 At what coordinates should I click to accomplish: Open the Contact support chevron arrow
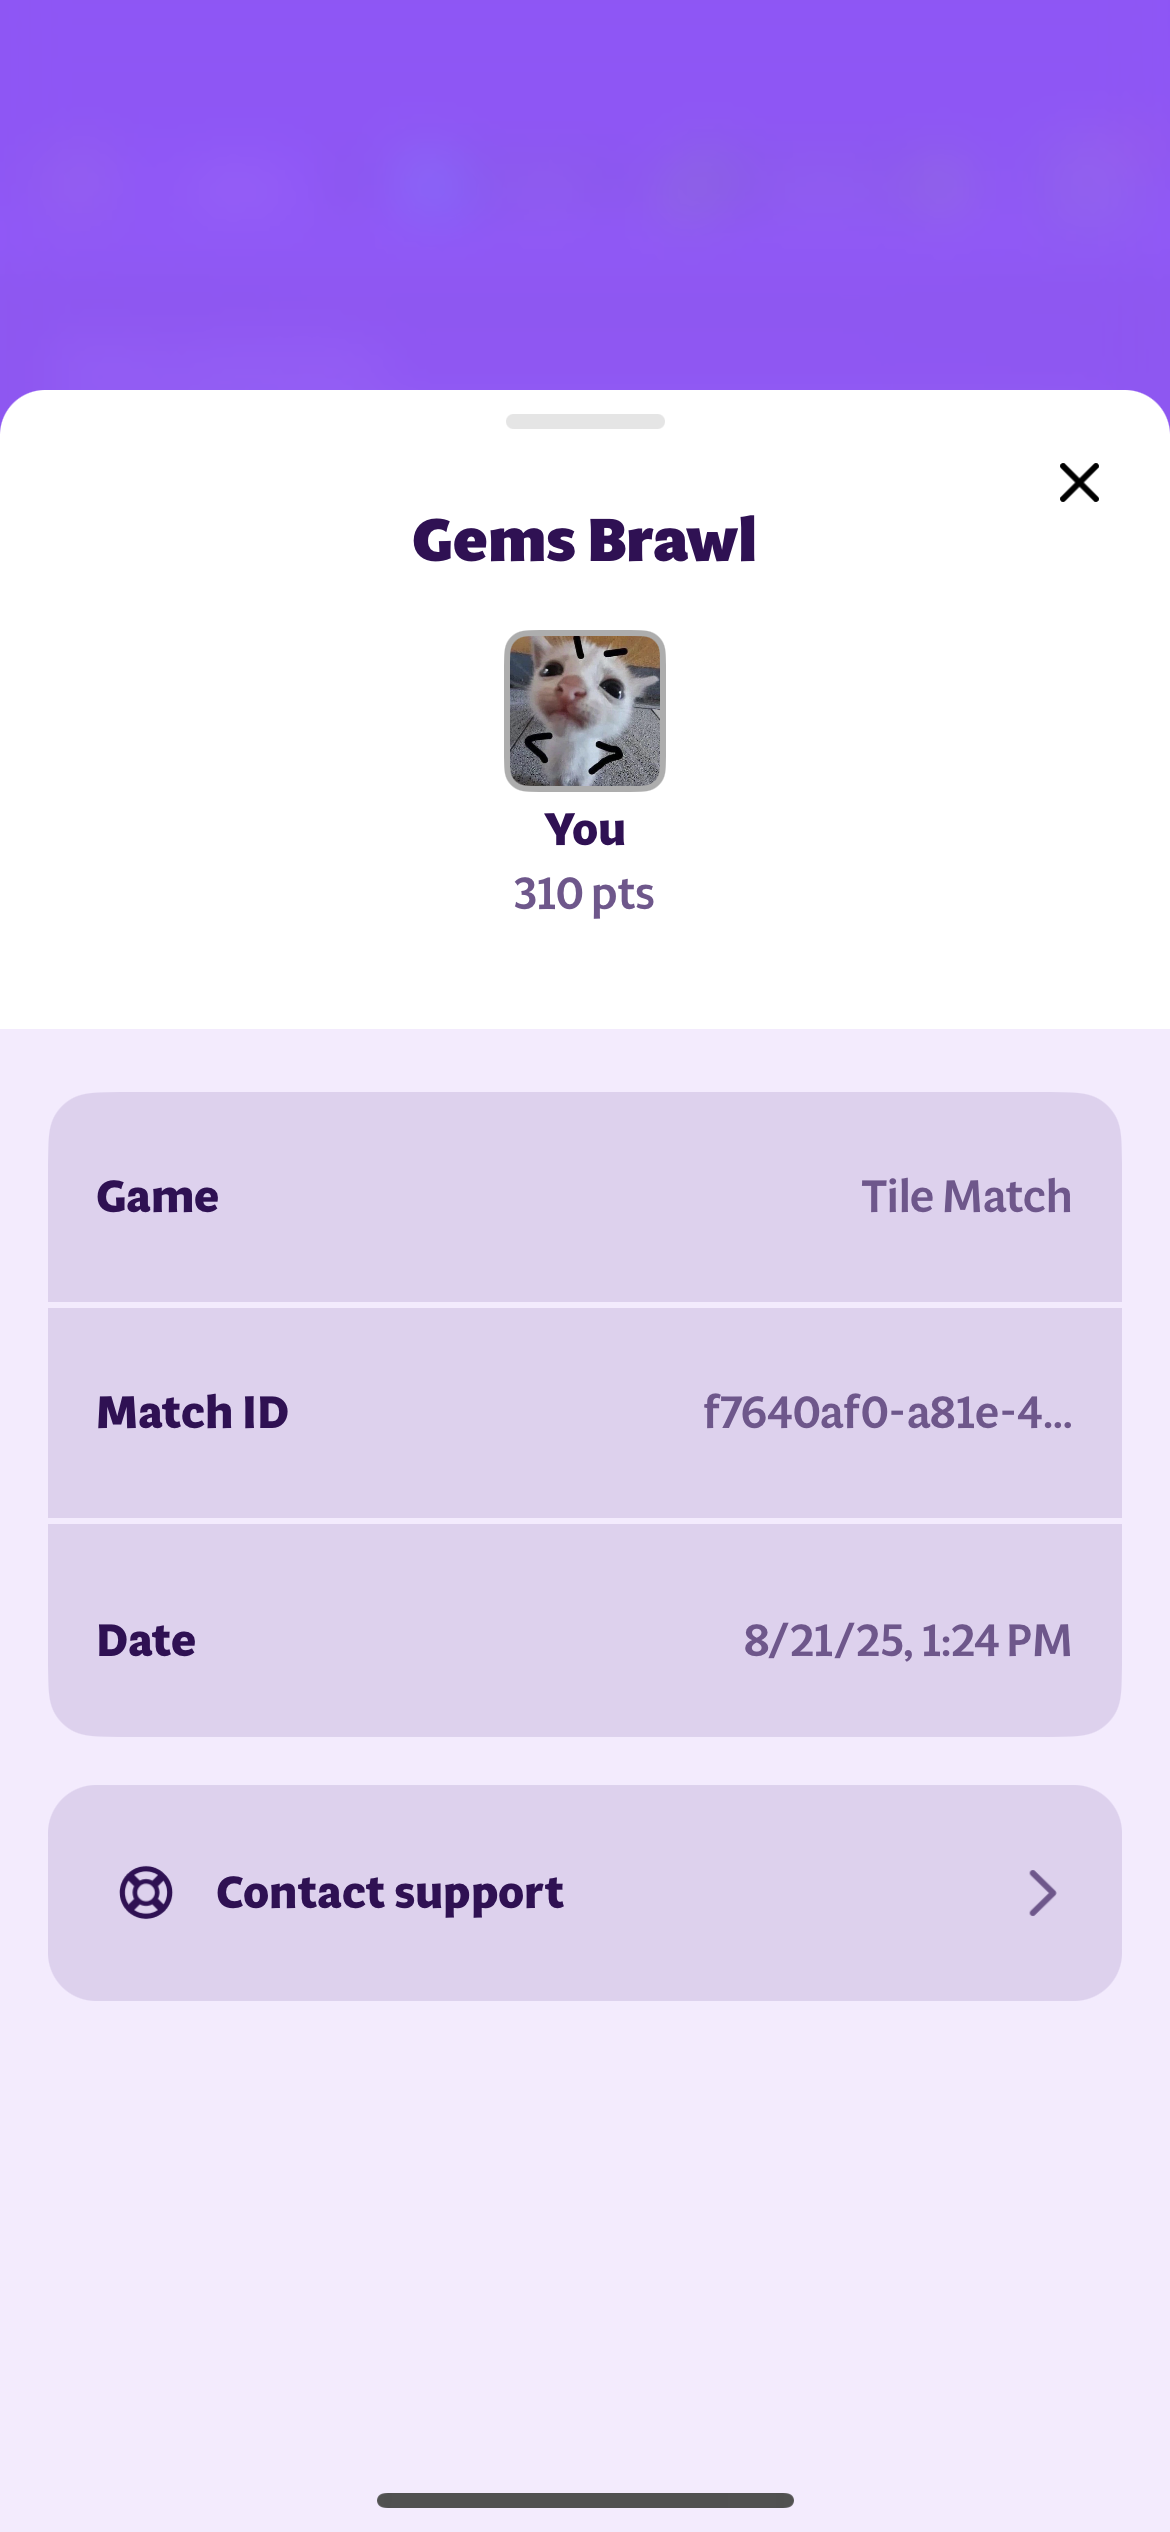(x=1042, y=1893)
